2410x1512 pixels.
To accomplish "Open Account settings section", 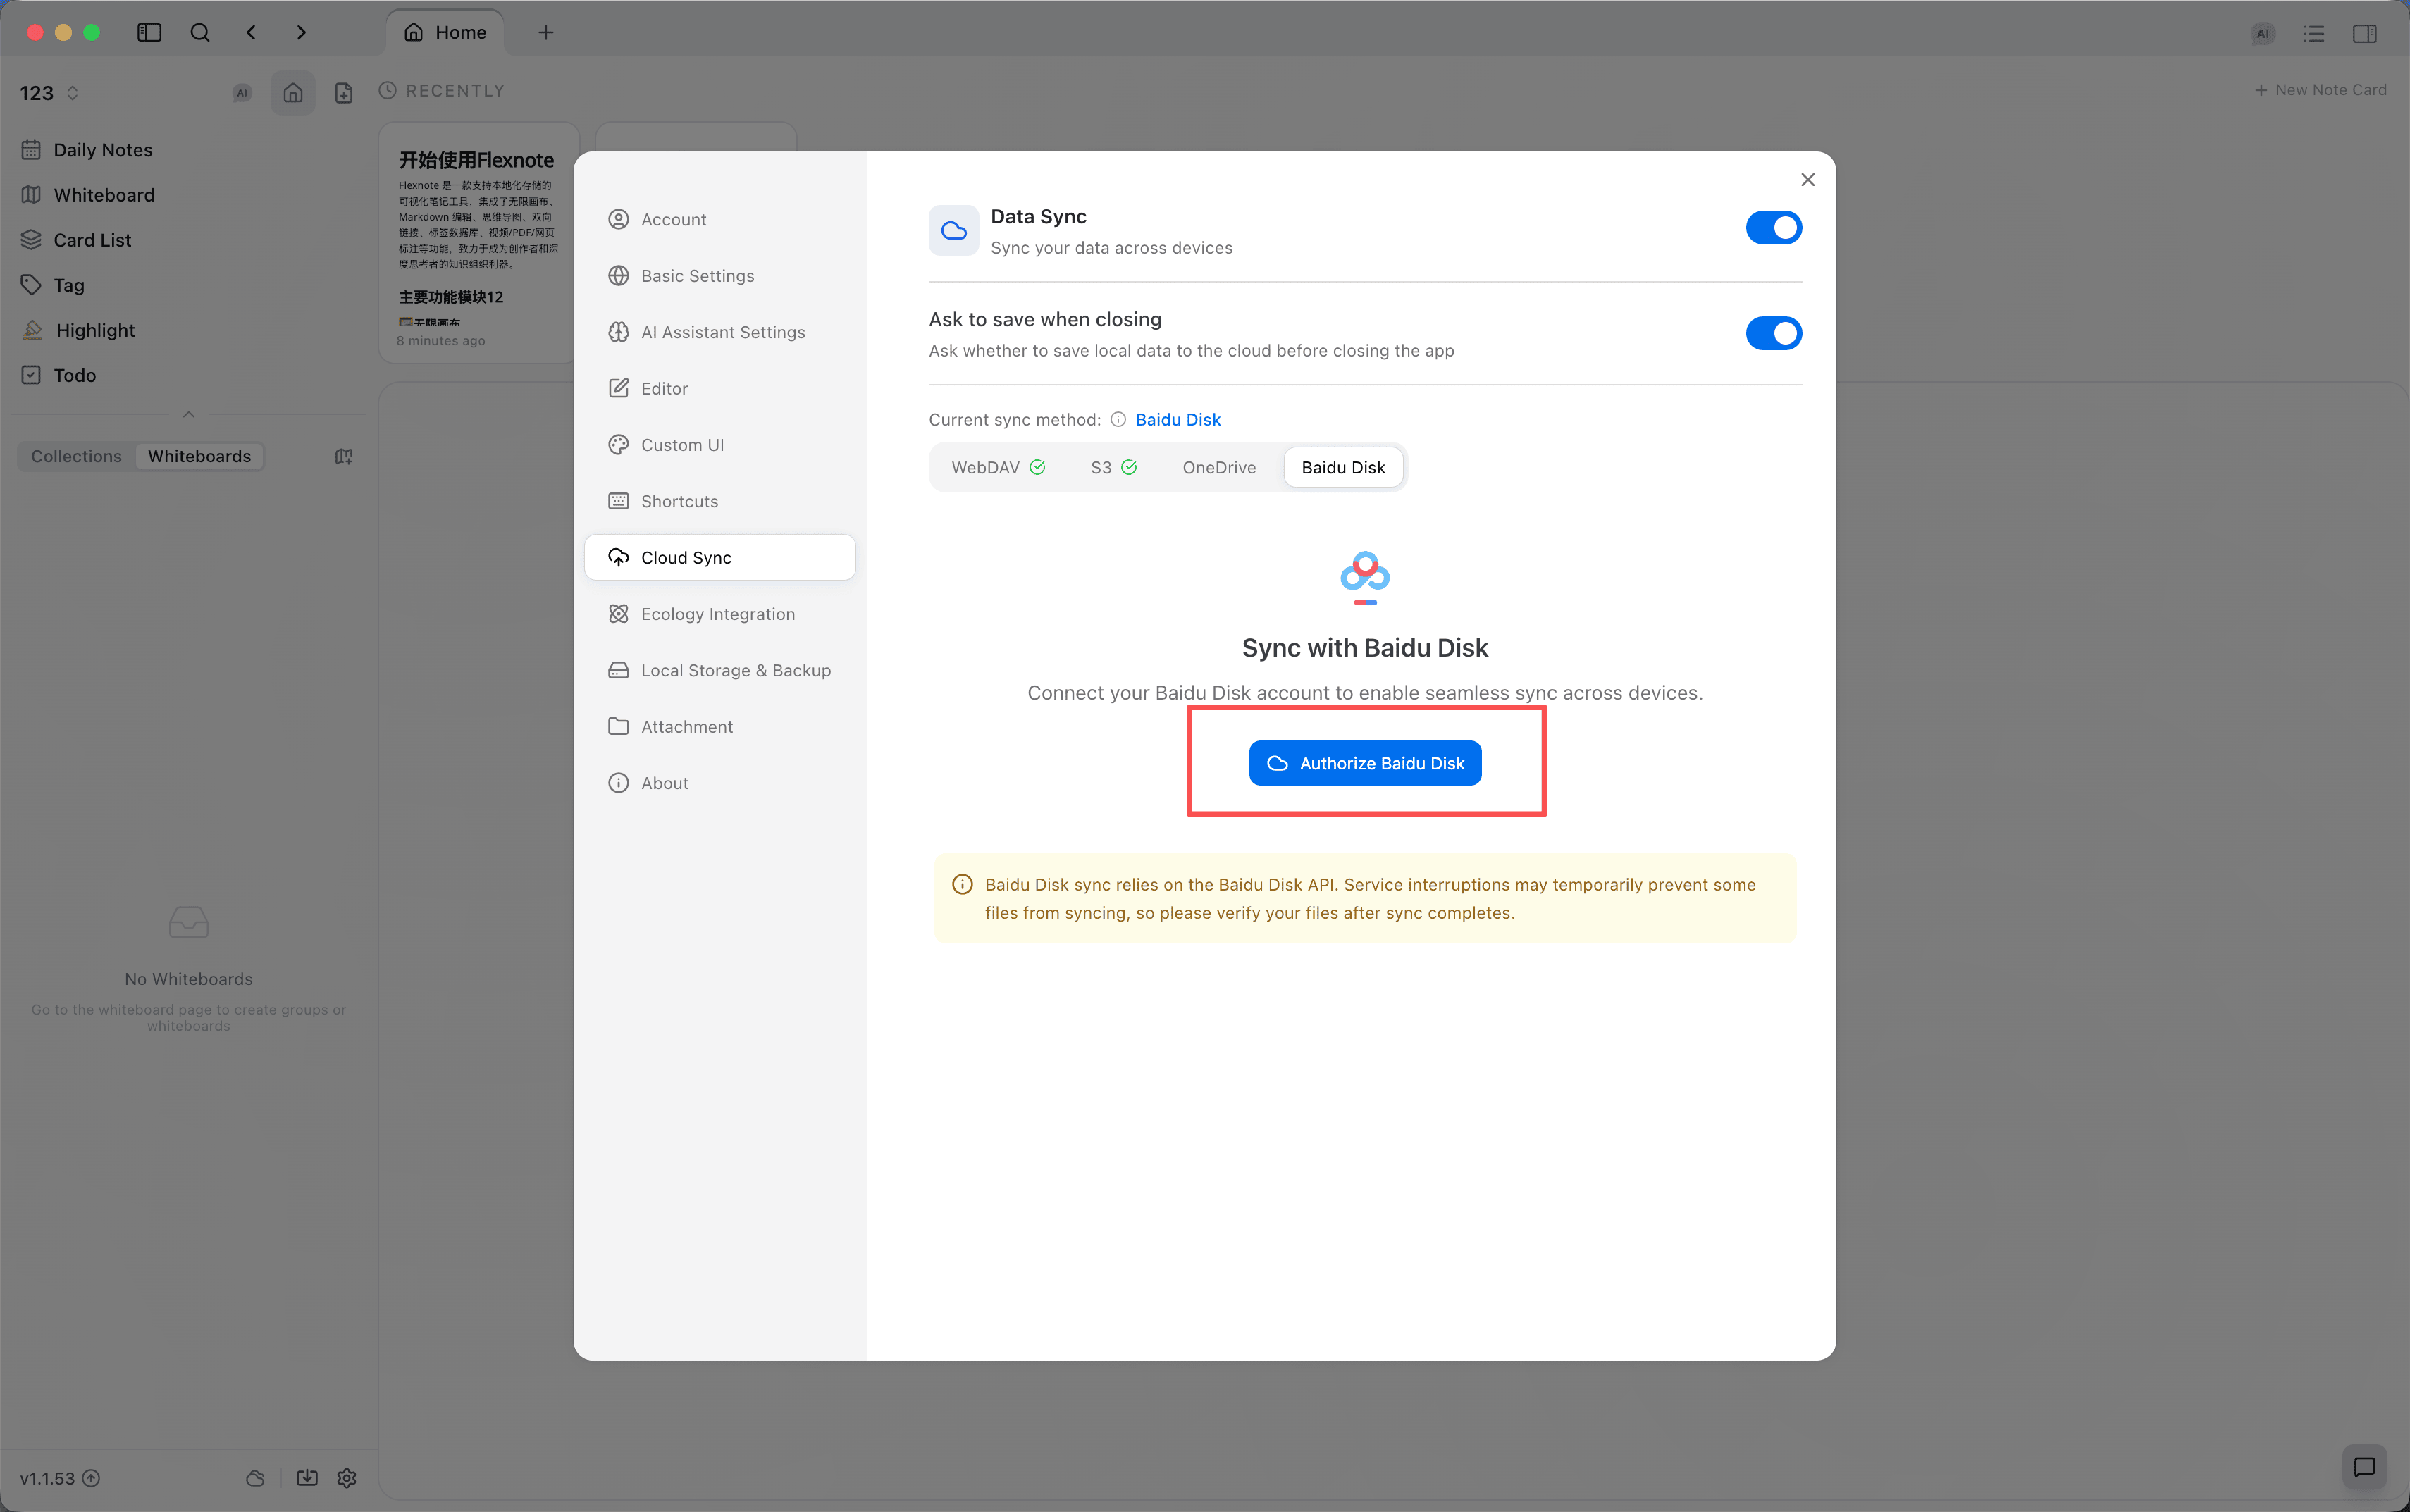I will click(x=720, y=219).
